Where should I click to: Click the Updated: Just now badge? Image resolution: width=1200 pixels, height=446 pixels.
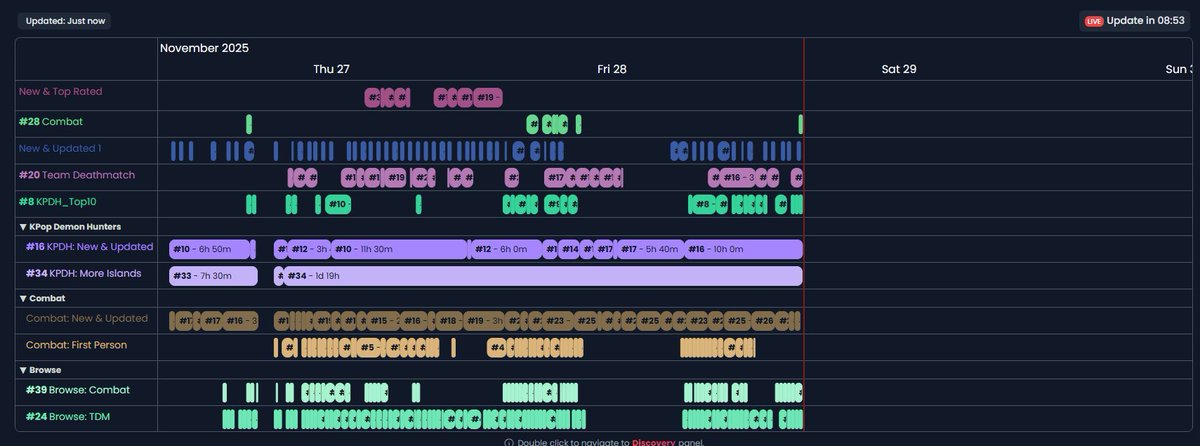(x=63, y=20)
